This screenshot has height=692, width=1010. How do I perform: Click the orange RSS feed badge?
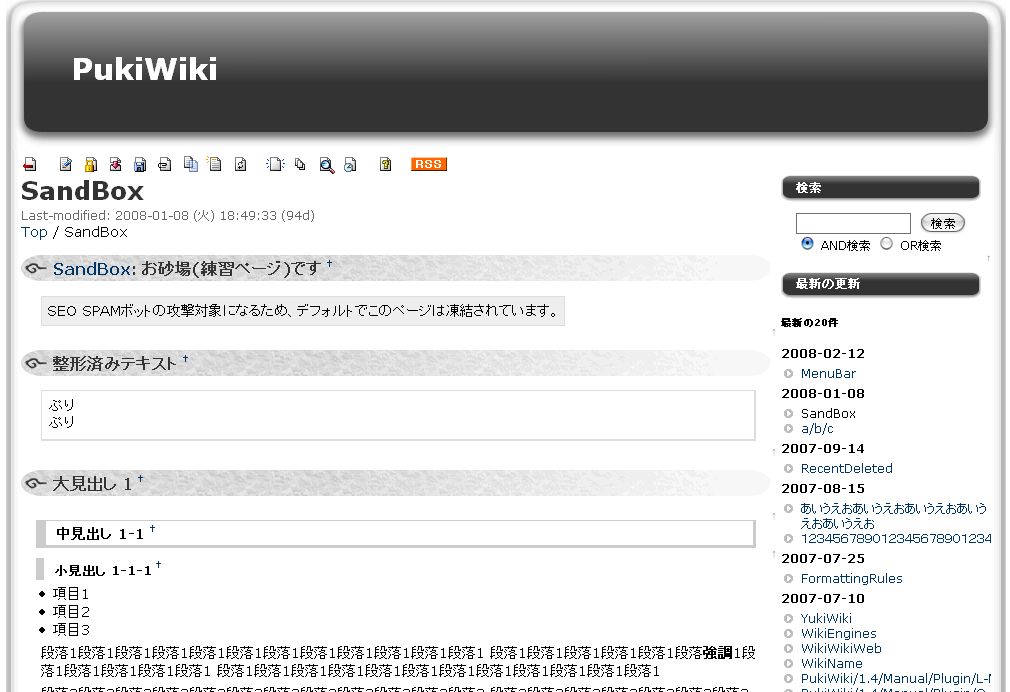pos(428,165)
